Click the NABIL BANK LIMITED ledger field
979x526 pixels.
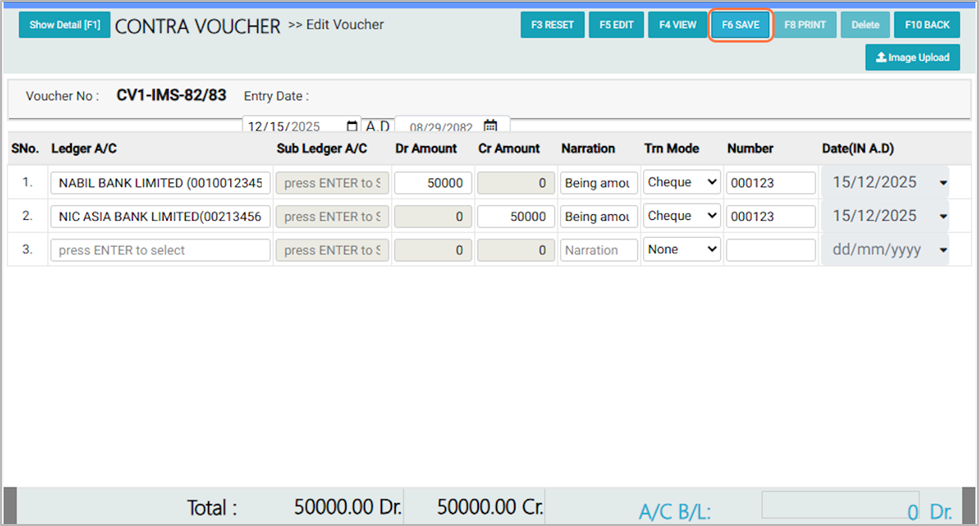point(160,183)
